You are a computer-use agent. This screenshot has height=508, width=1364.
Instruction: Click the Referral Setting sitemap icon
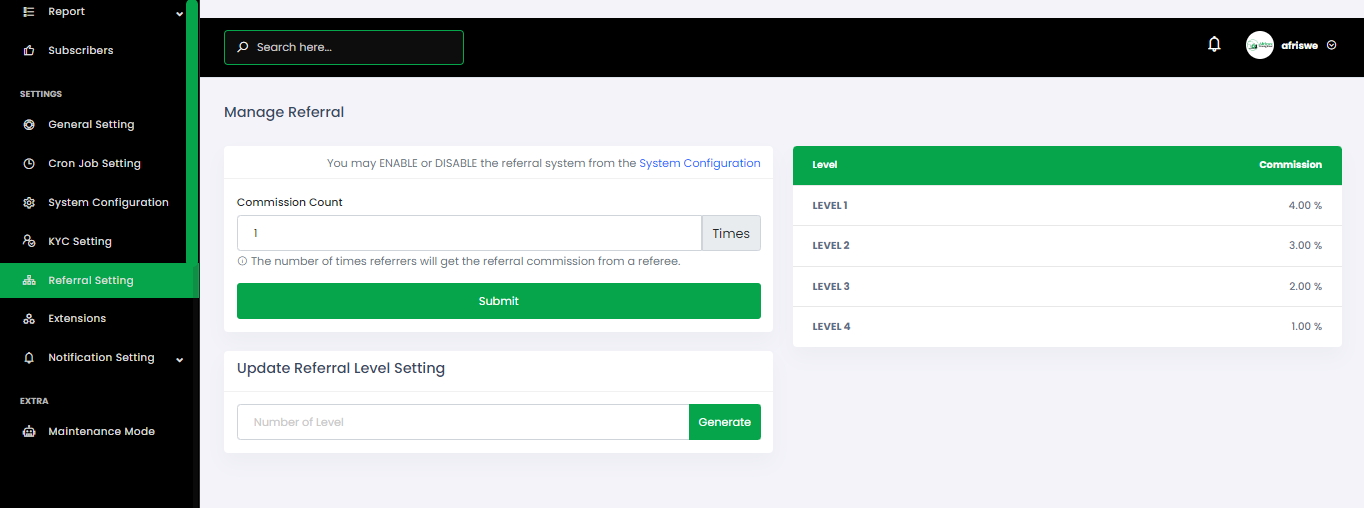pos(28,281)
